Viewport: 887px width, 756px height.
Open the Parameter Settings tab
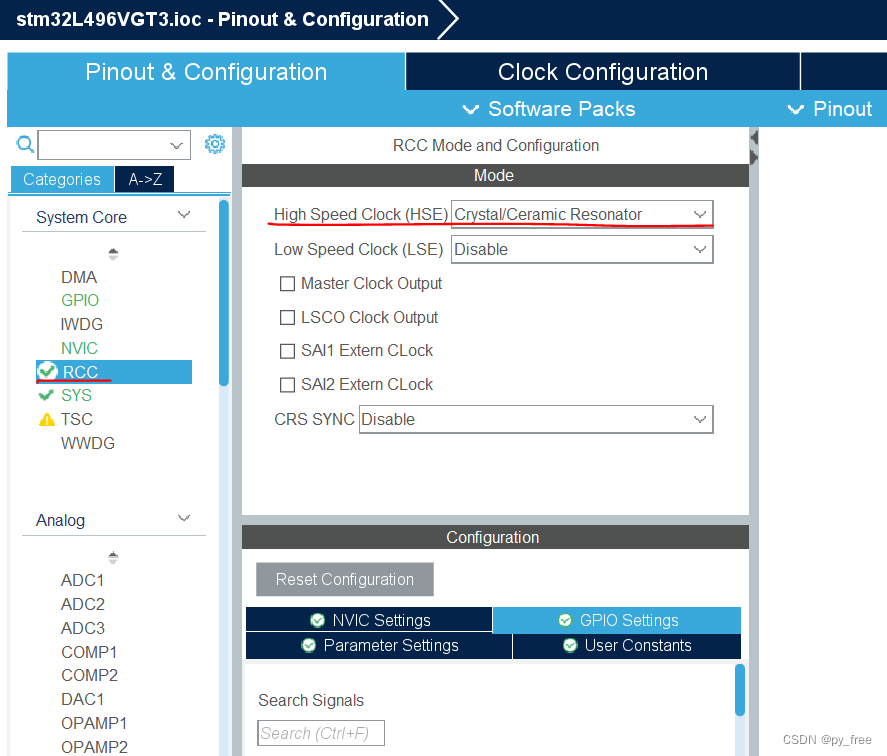coord(379,646)
